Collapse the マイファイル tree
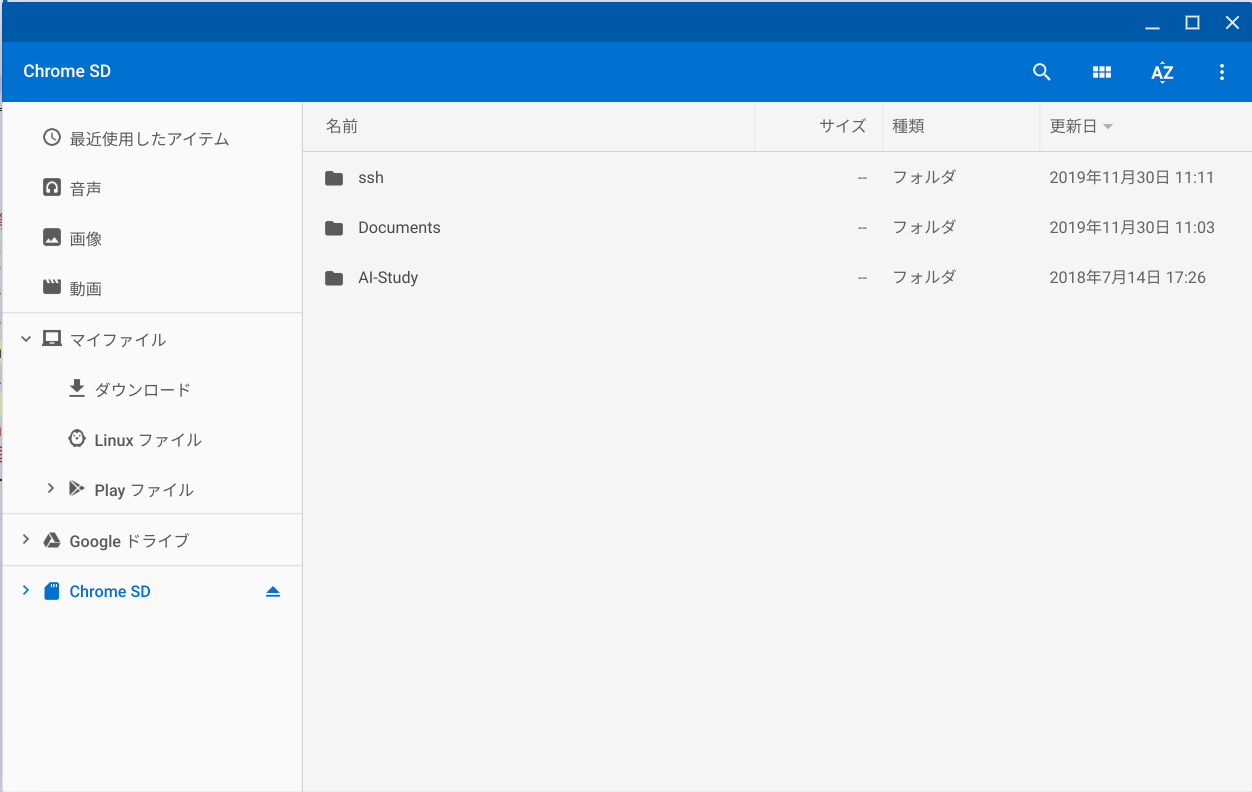This screenshot has width=1252, height=792. [x=26, y=339]
